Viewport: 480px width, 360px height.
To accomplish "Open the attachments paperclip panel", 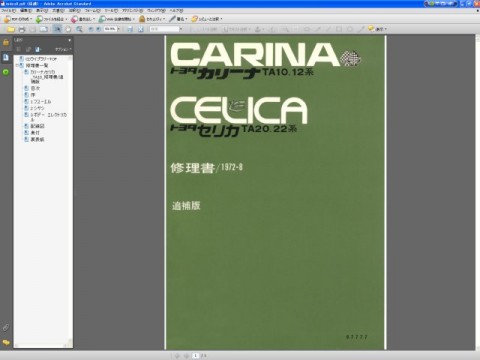I will pyautogui.click(x=6, y=327).
